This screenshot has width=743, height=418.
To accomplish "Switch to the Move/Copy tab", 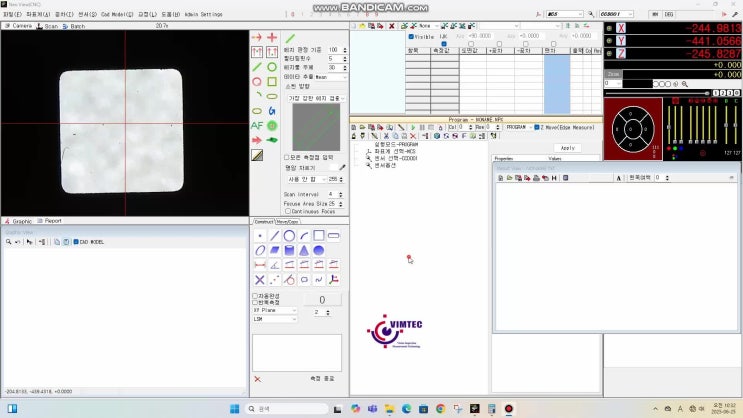I will pyautogui.click(x=287, y=222).
